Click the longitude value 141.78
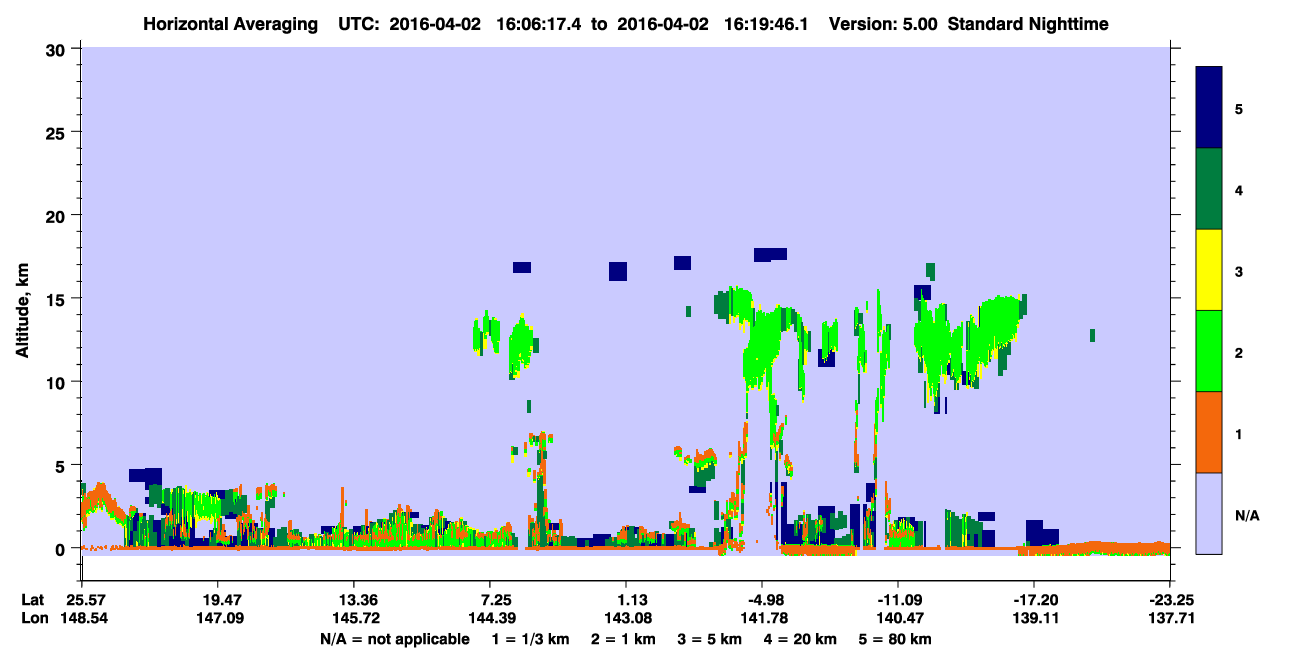 [762, 619]
